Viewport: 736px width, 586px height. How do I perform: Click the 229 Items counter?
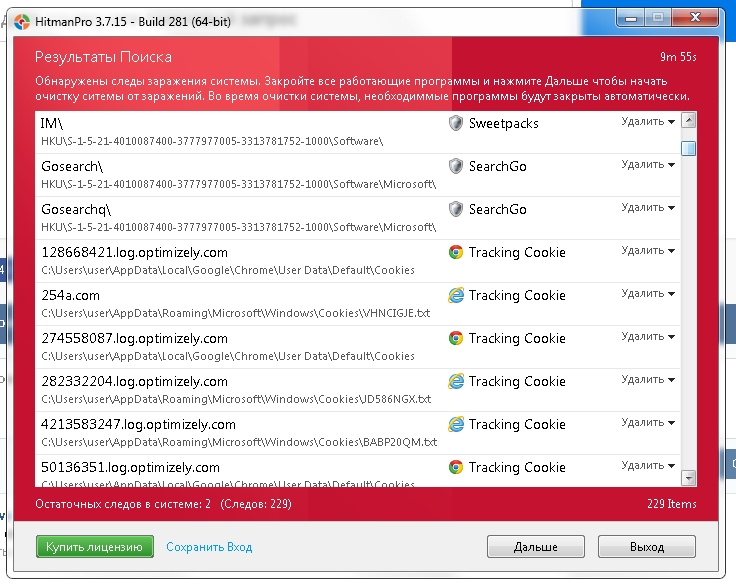(672, 504)
